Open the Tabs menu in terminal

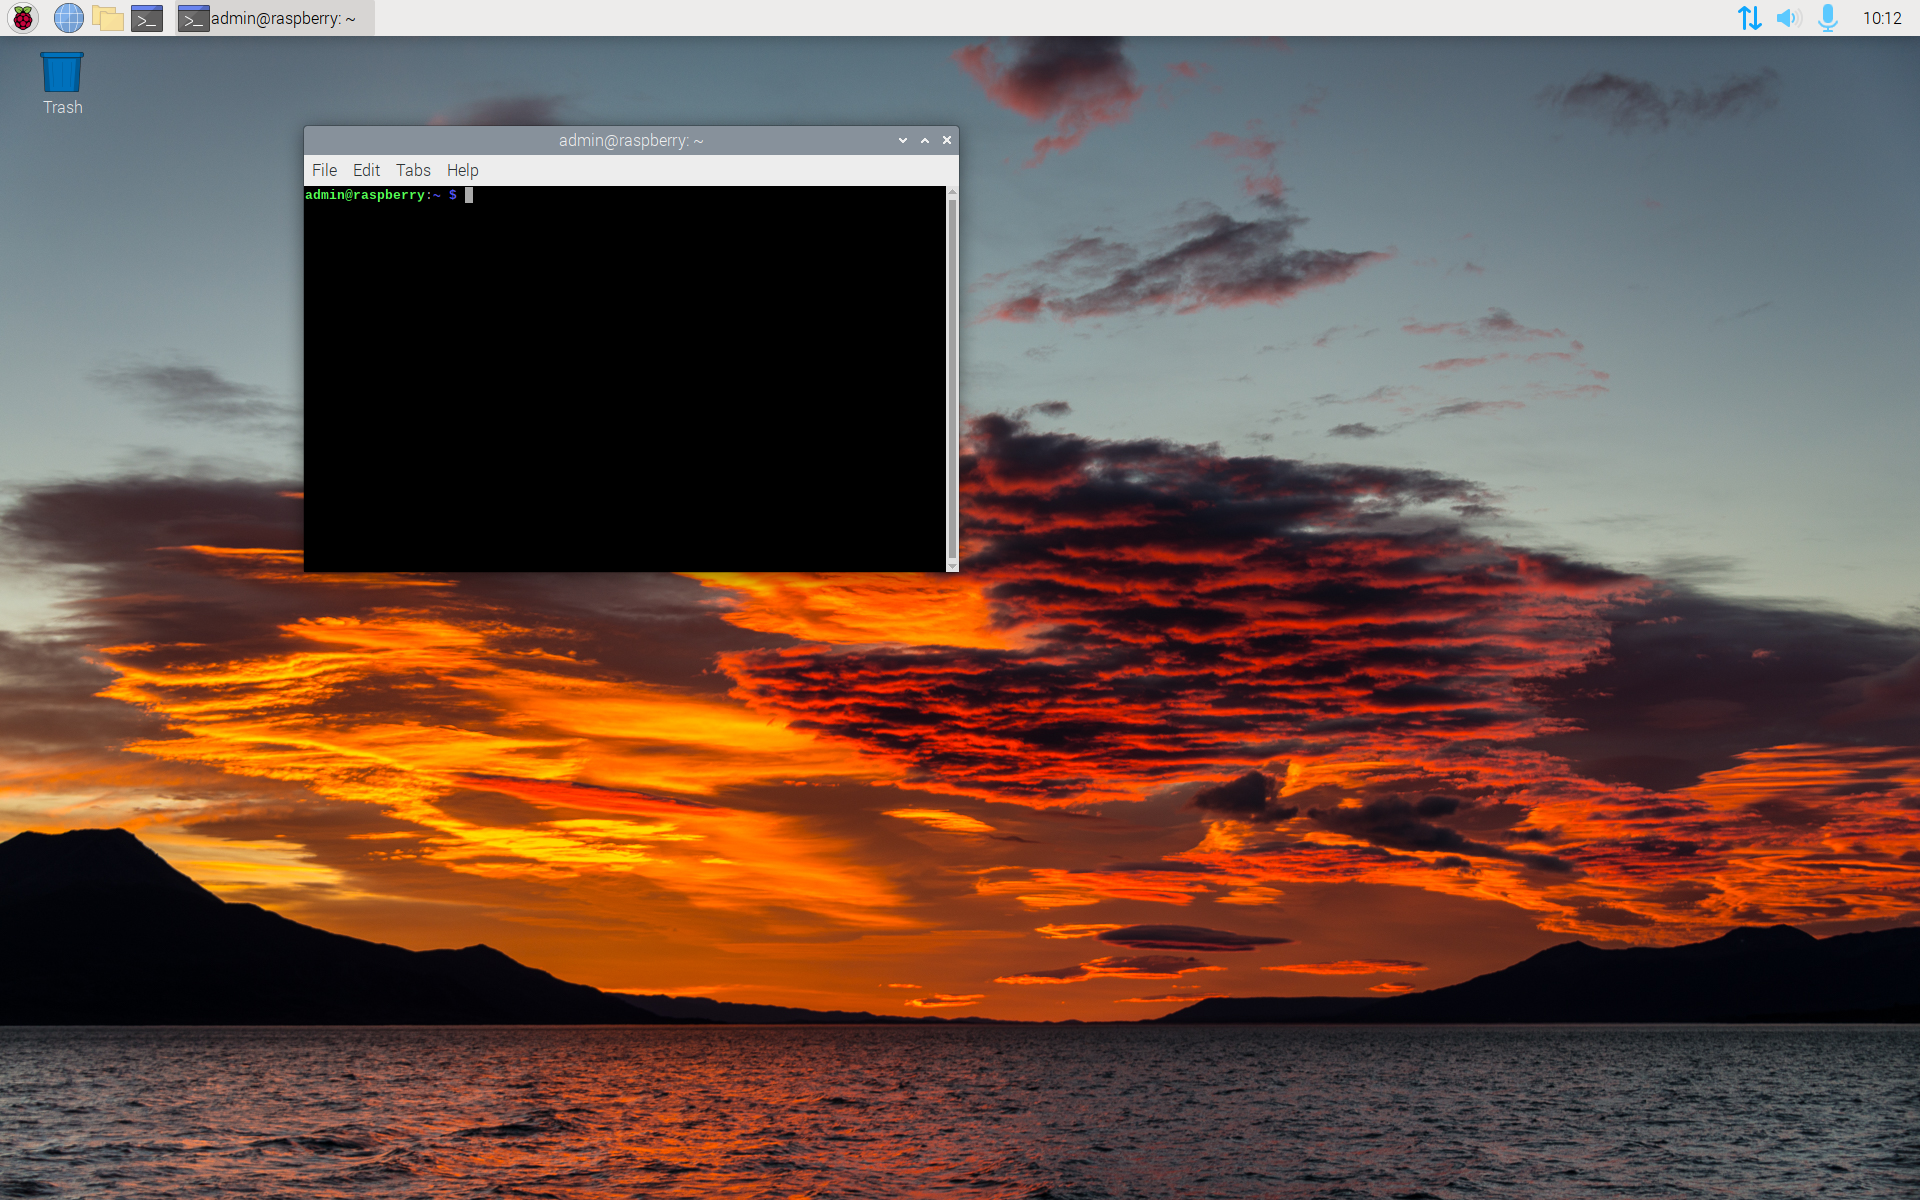click(413, 170)
